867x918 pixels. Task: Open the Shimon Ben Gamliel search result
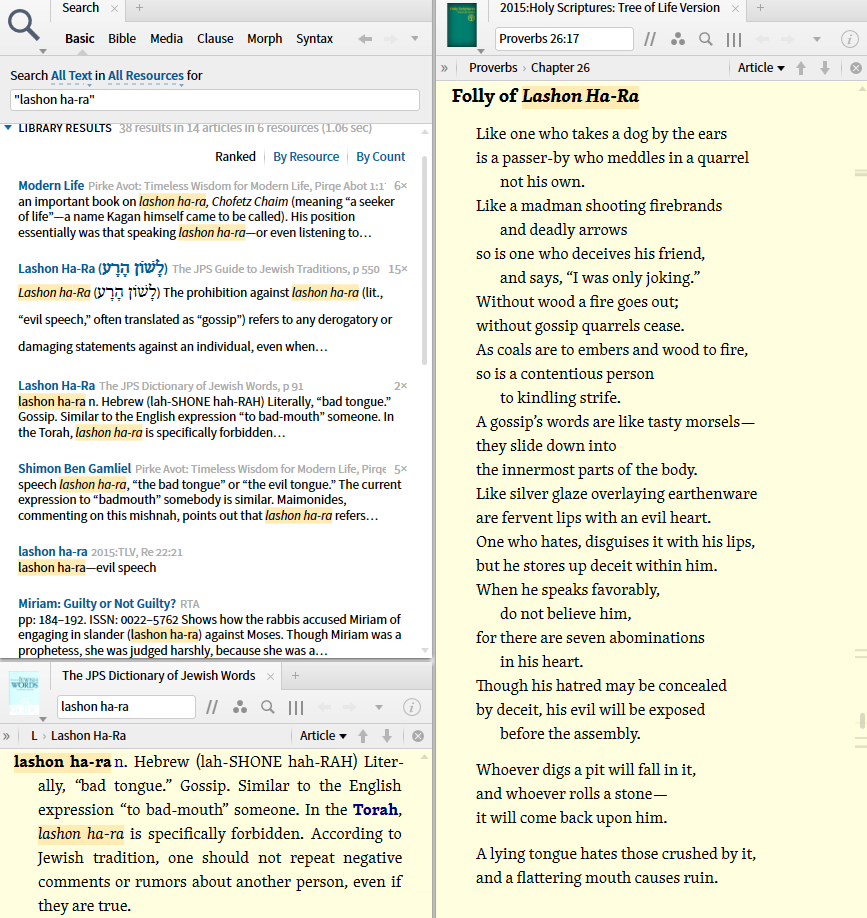pyautogui.click(x=74, y=468)
